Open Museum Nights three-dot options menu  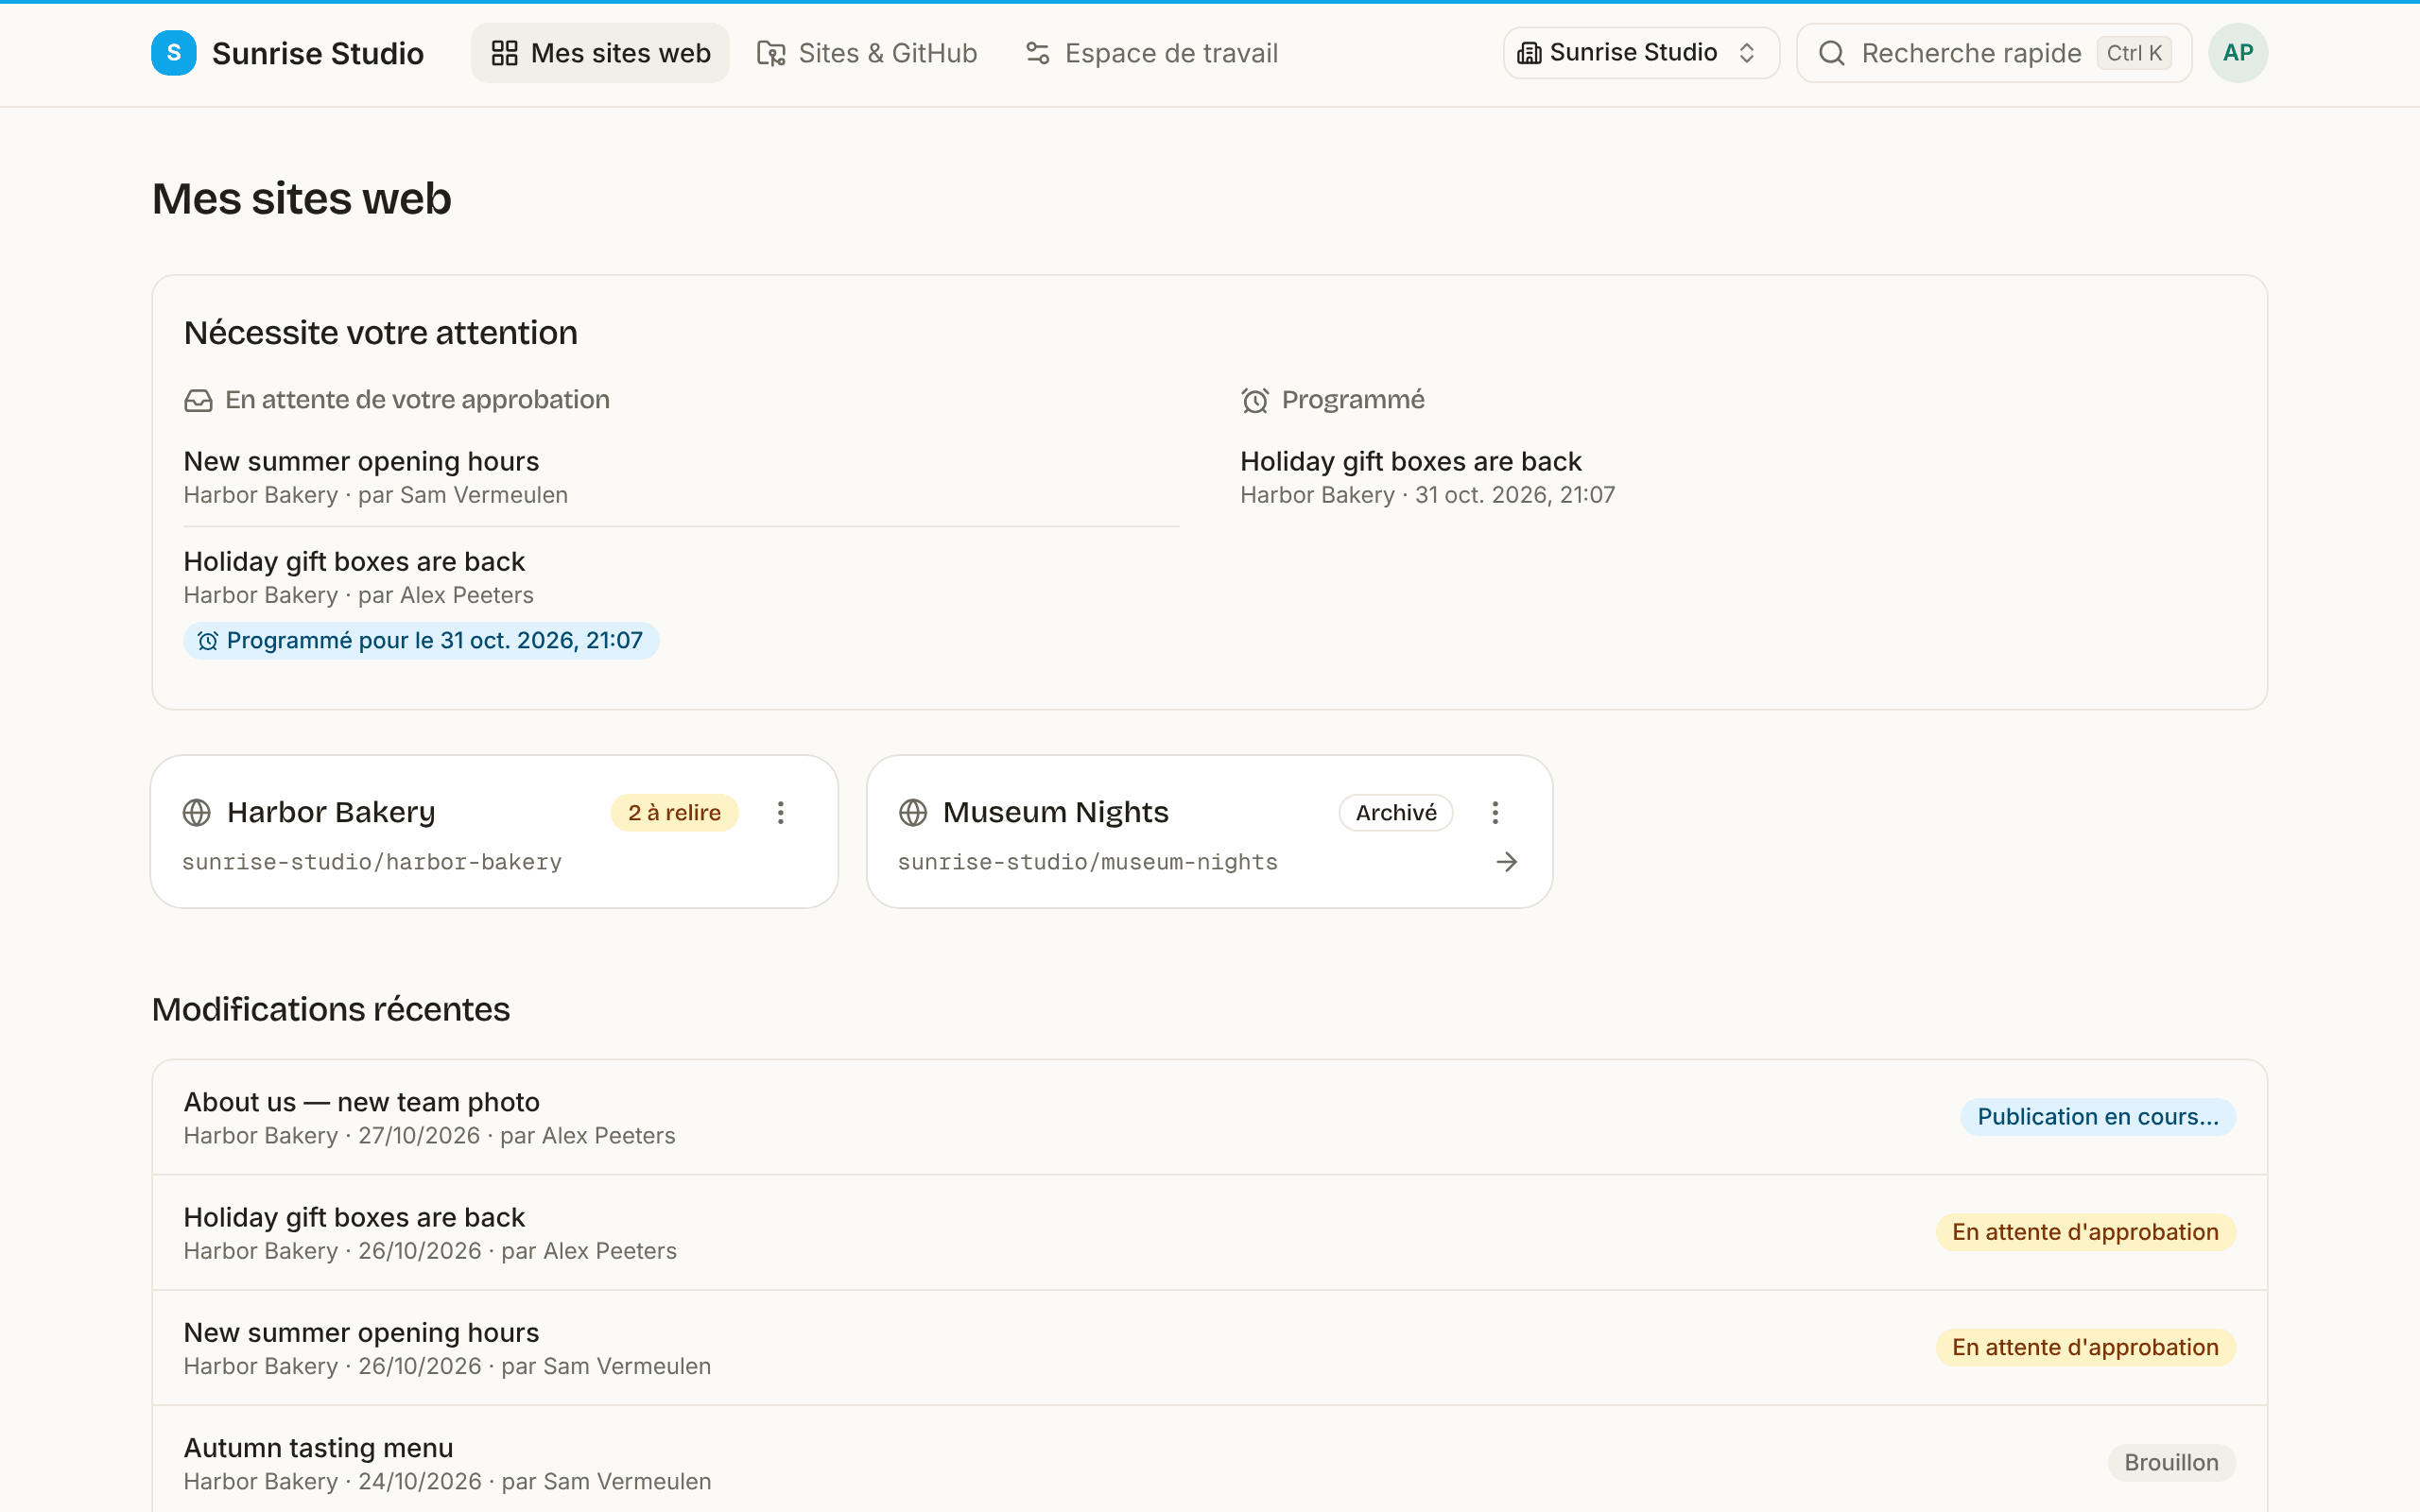(1496, 812)
